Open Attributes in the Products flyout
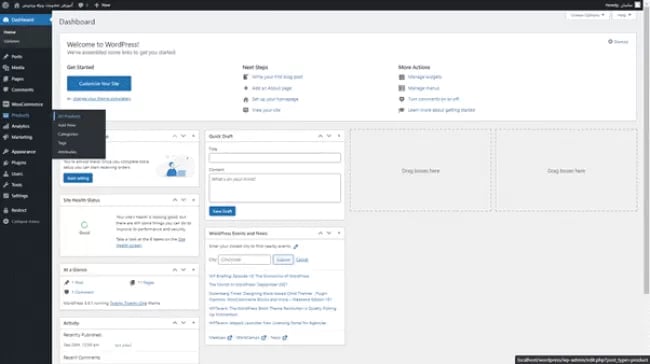 tap(67, 152)
